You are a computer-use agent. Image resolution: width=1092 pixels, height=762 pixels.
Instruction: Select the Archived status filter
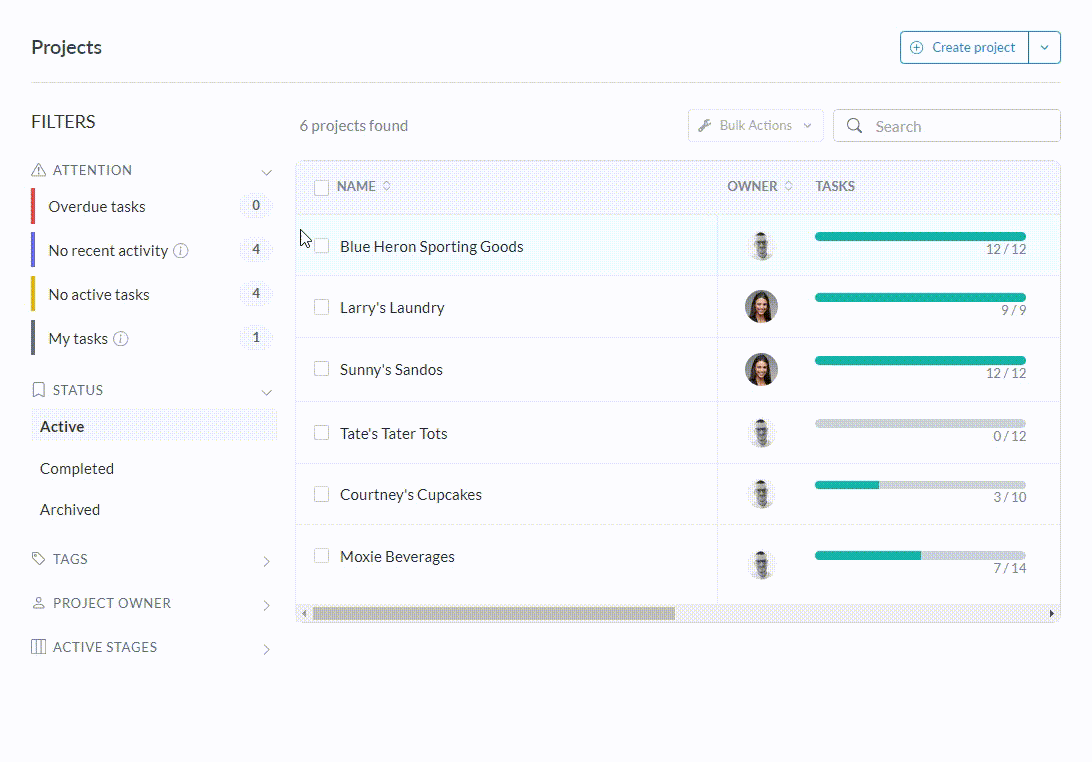point(70,510)
